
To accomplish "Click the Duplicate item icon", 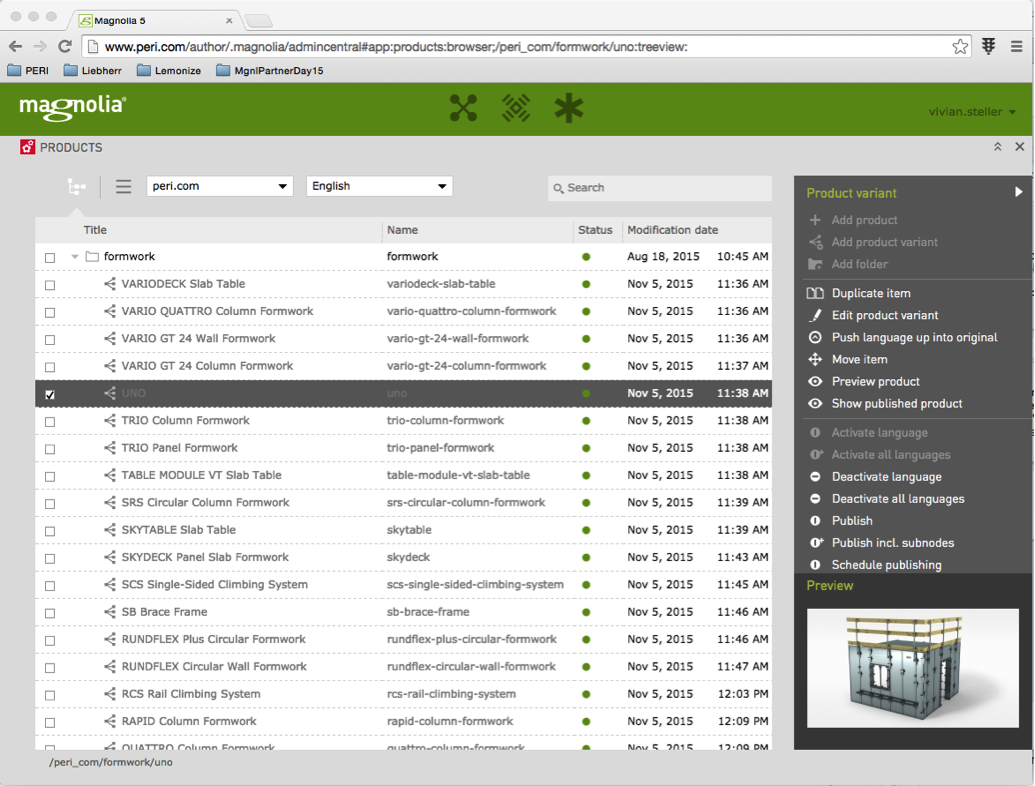I will [x=815, y=293].
